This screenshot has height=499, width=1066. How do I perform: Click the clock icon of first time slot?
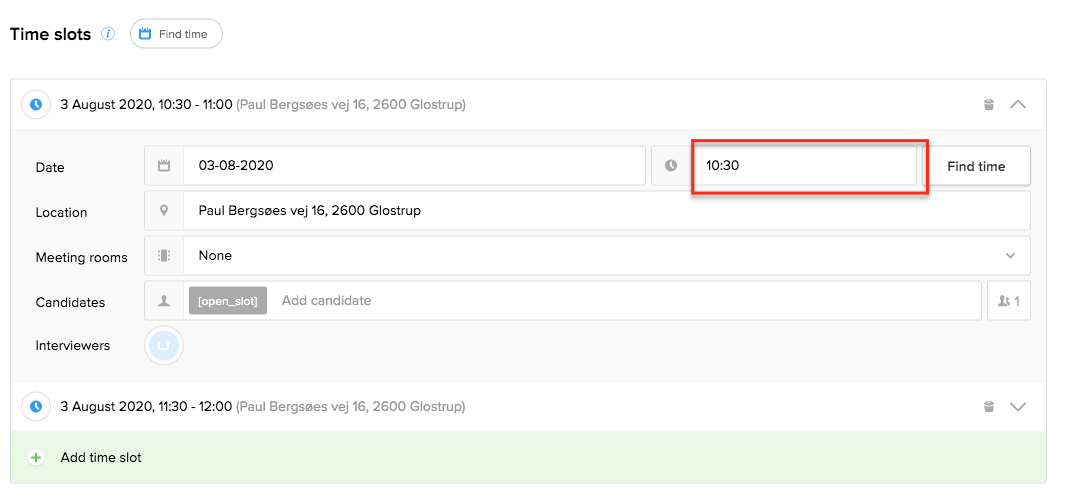(x=36, y=105)
